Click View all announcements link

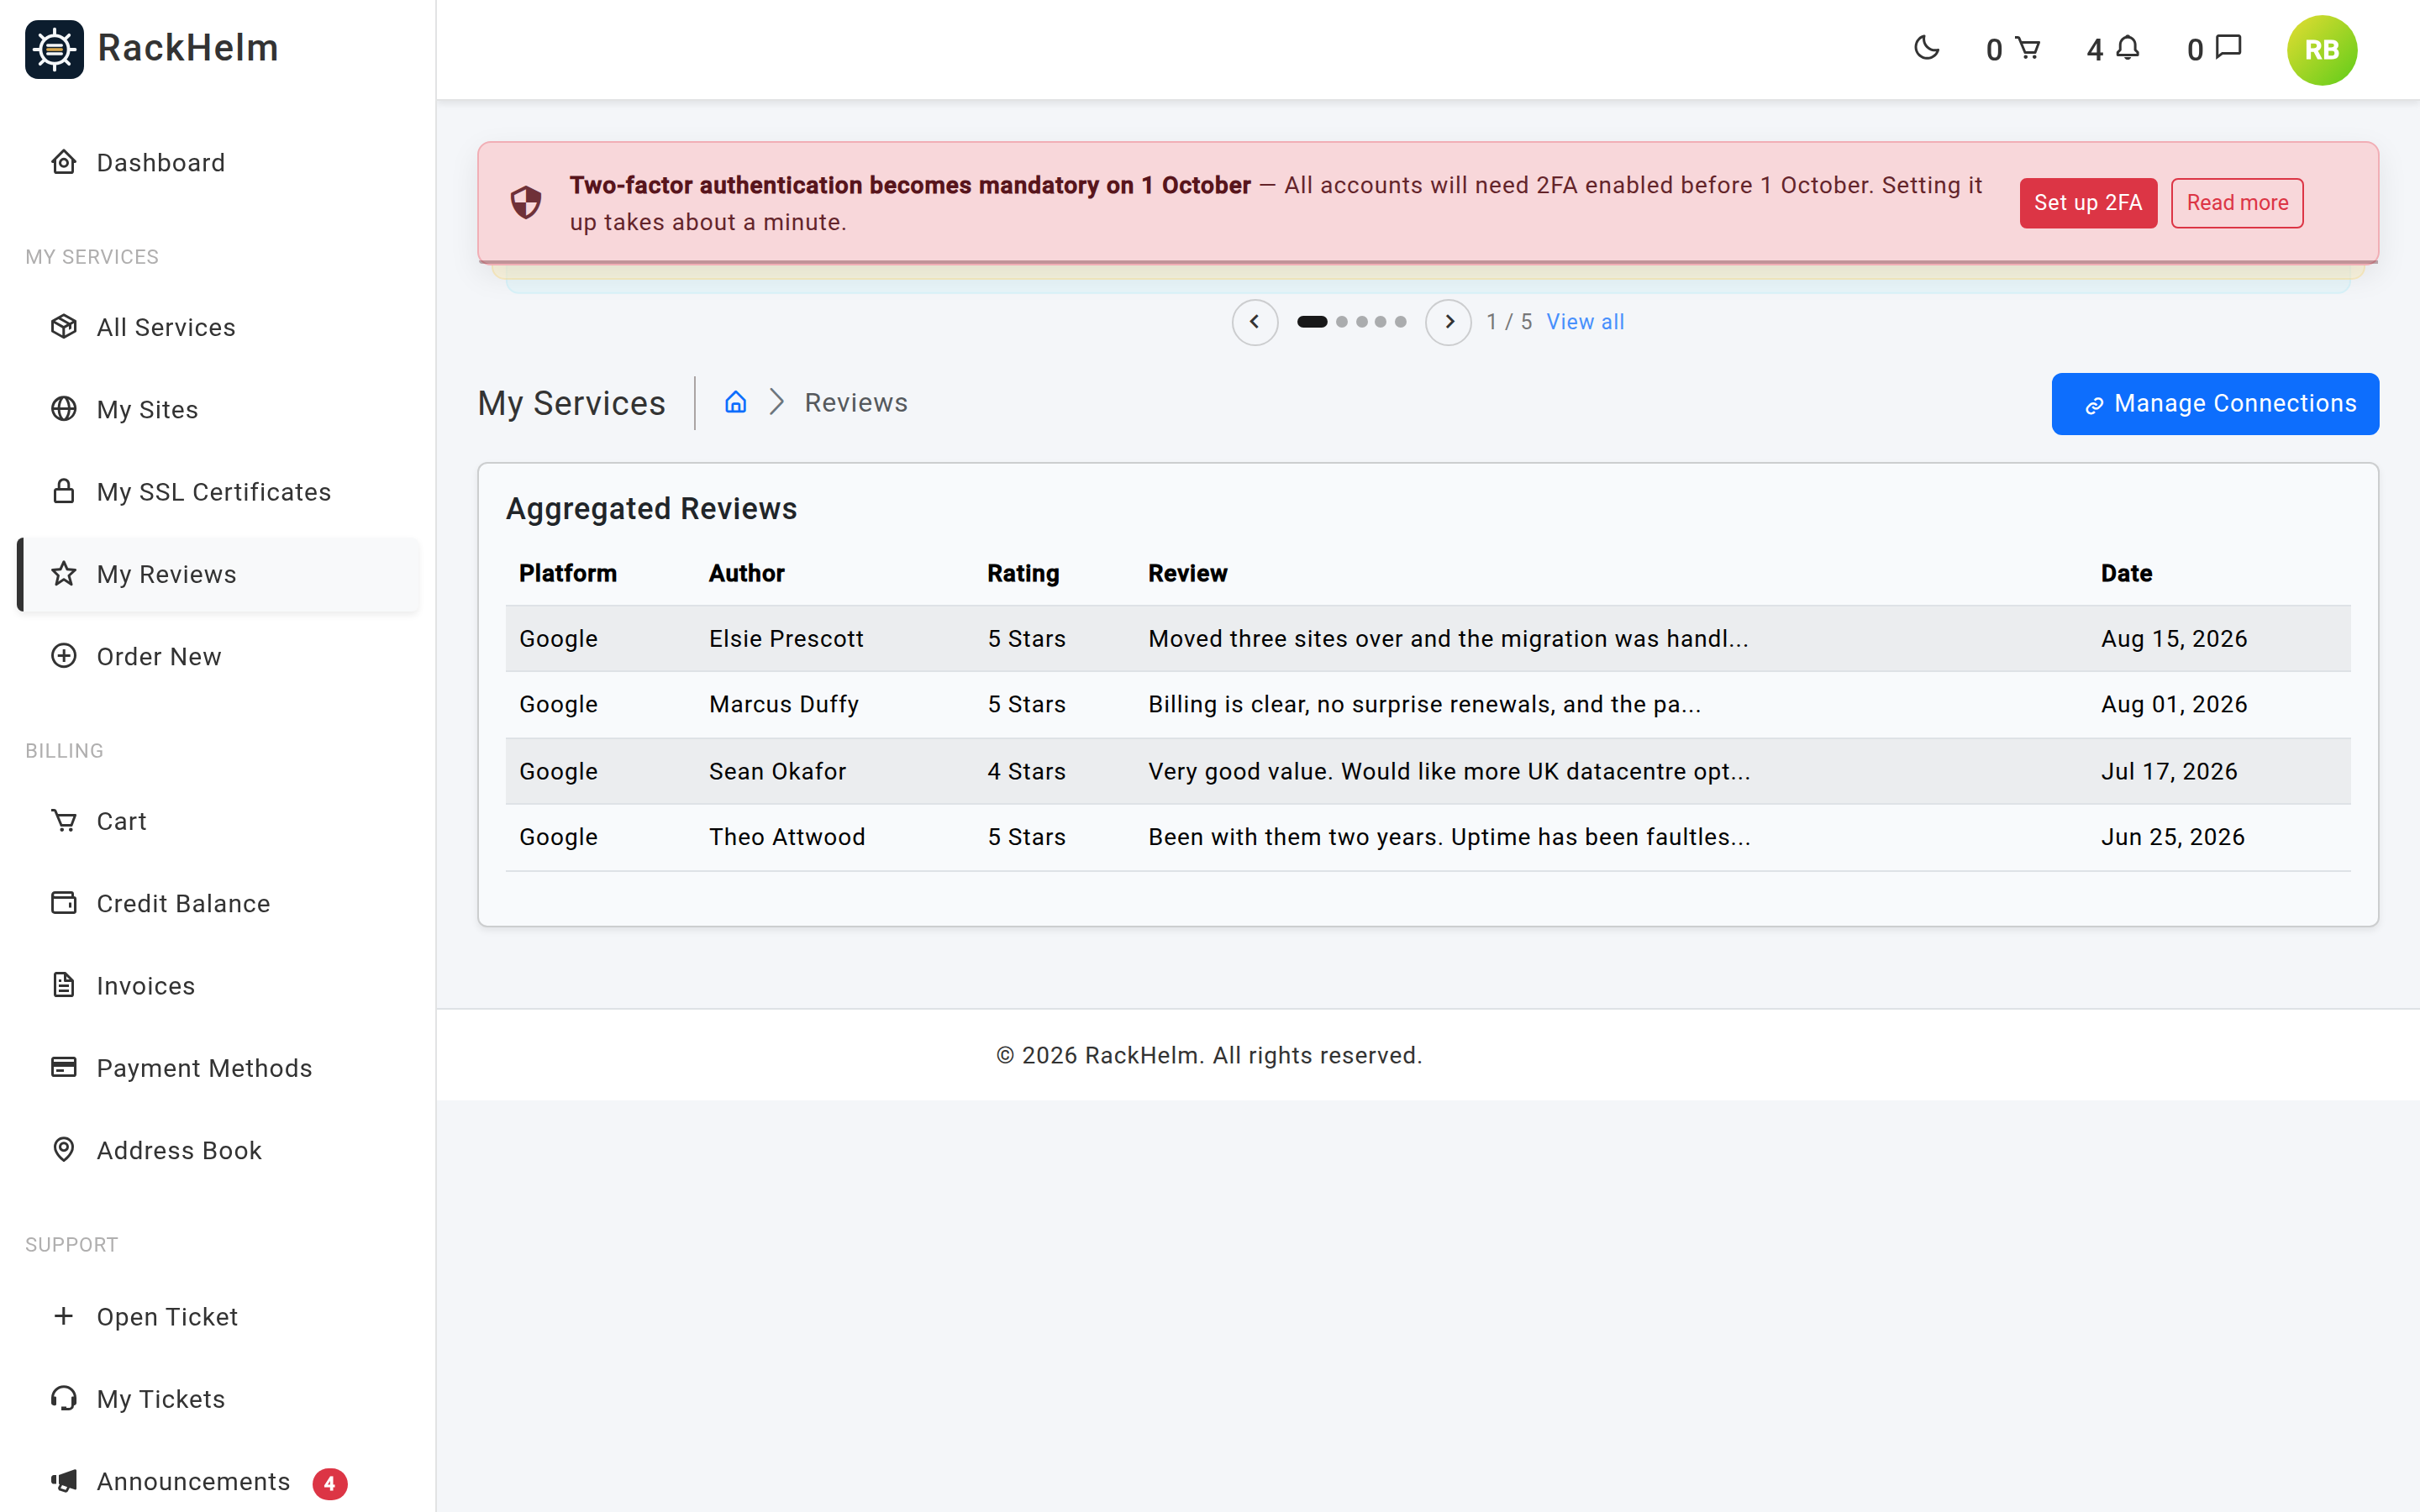point(1585,322)
